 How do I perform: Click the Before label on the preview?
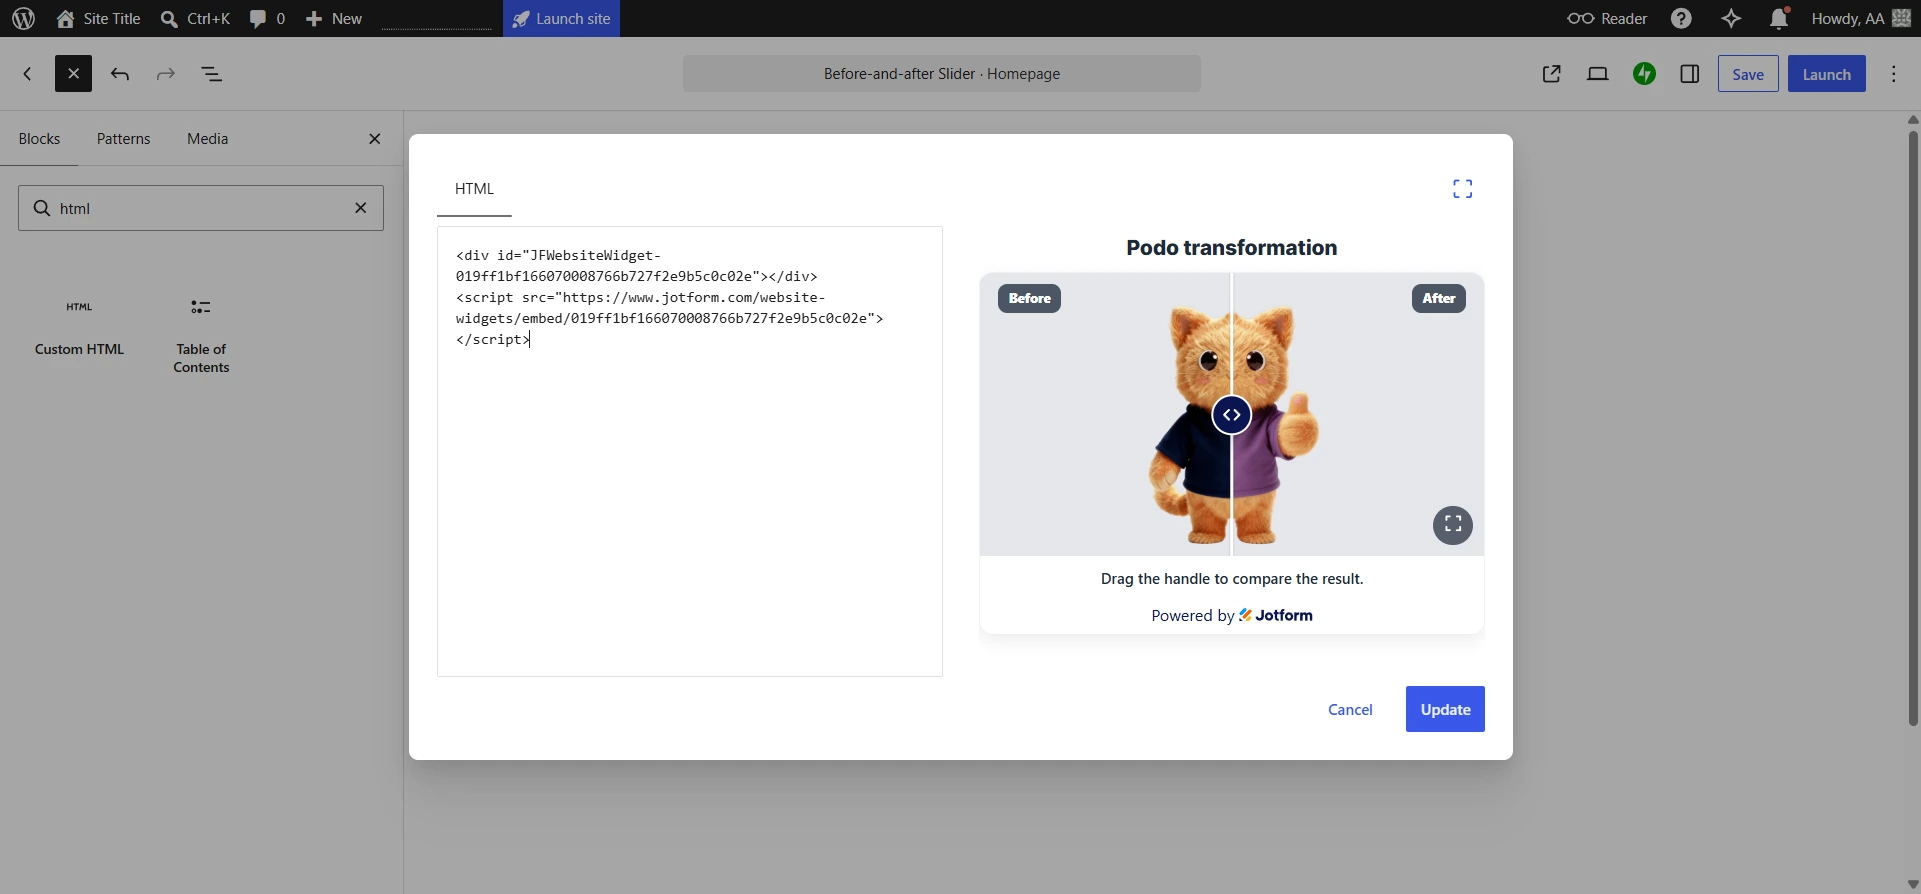tap(1029, 298)
